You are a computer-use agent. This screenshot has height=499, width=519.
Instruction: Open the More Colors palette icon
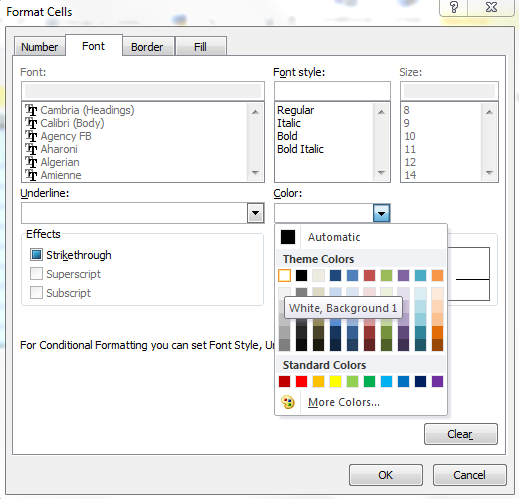point(288,402)
